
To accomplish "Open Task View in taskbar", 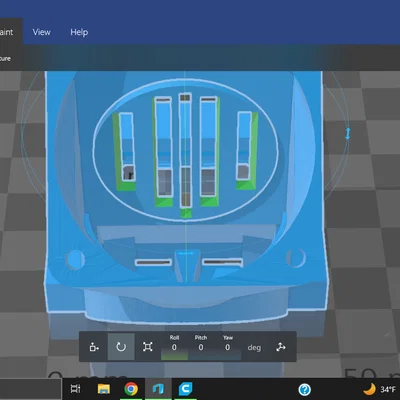I will (75, 389).
